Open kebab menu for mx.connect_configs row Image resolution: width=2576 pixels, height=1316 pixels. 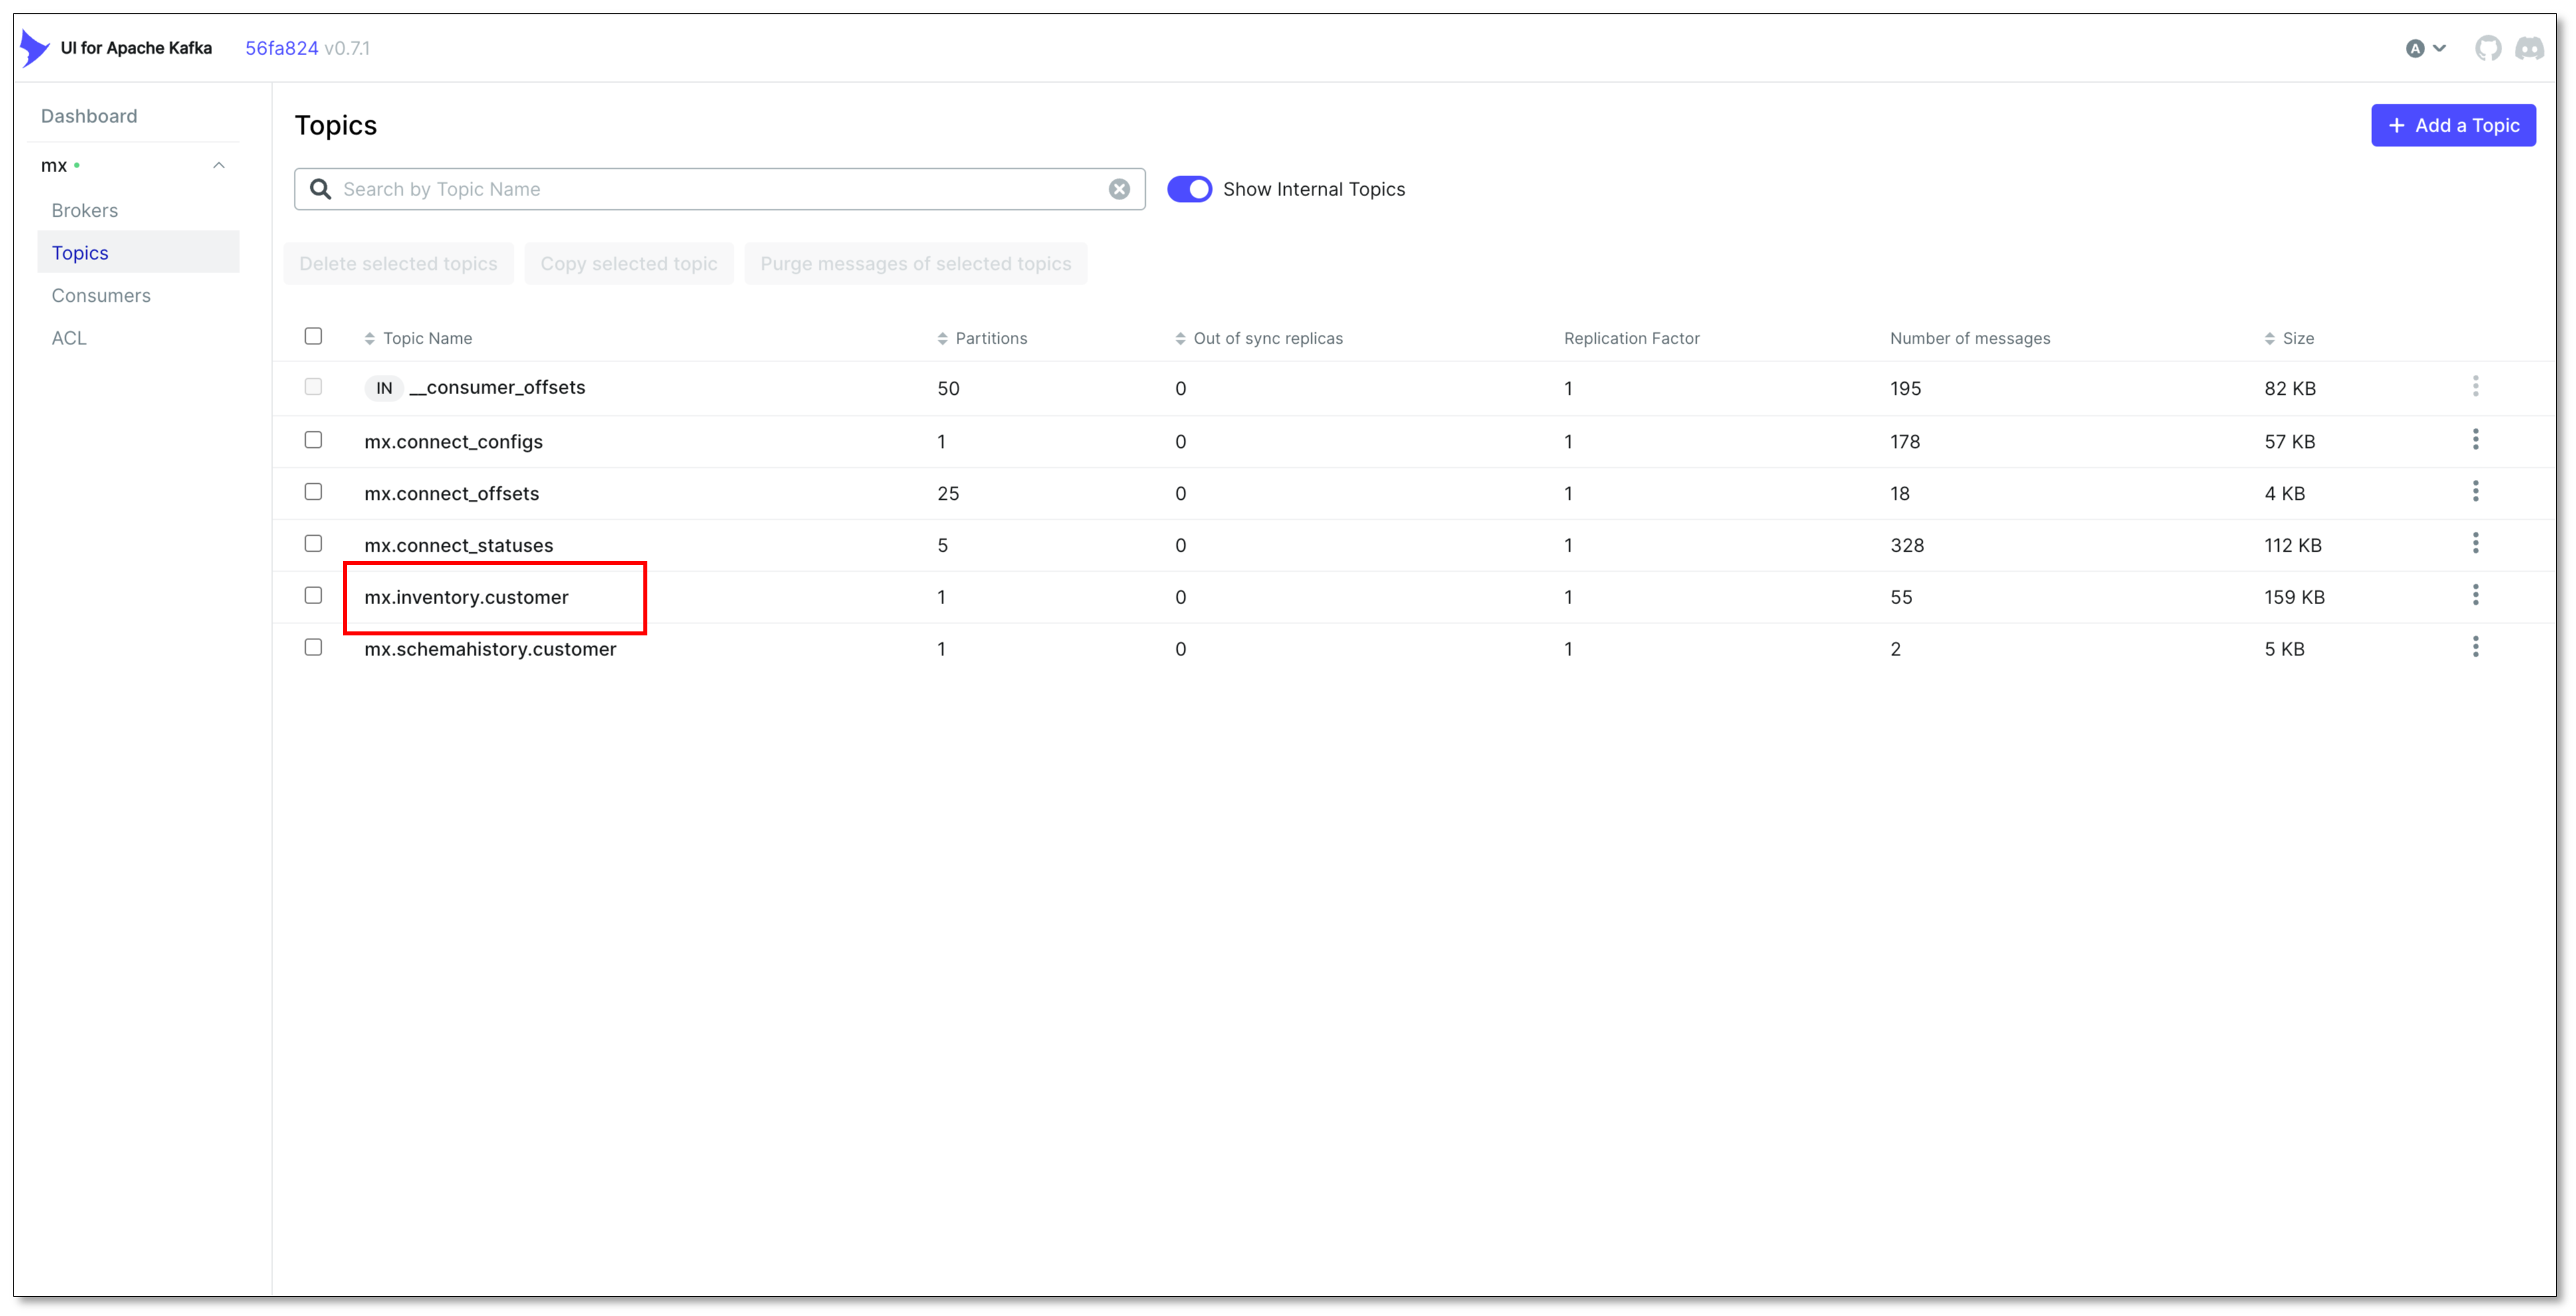(2475, 440)
